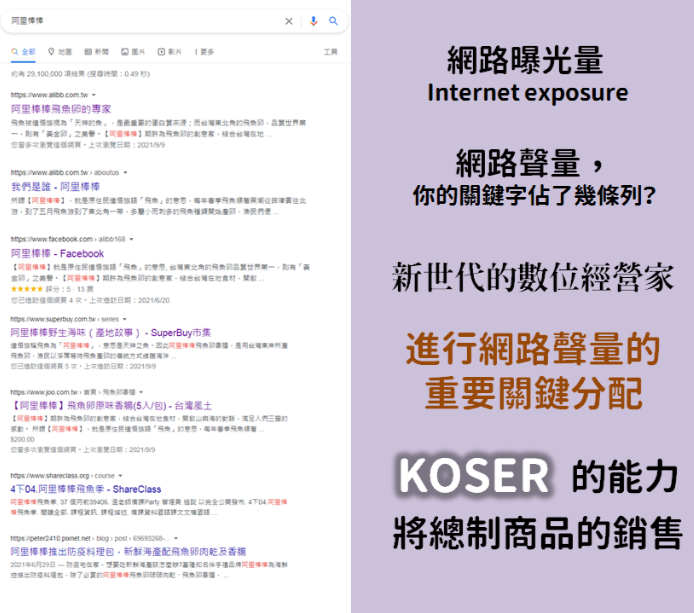This screenshot has width=694, height=613.
Task: Expand the arrow beside www.alibb.com.tw URL
Action: pyautogui.click(x=94, y=95)
